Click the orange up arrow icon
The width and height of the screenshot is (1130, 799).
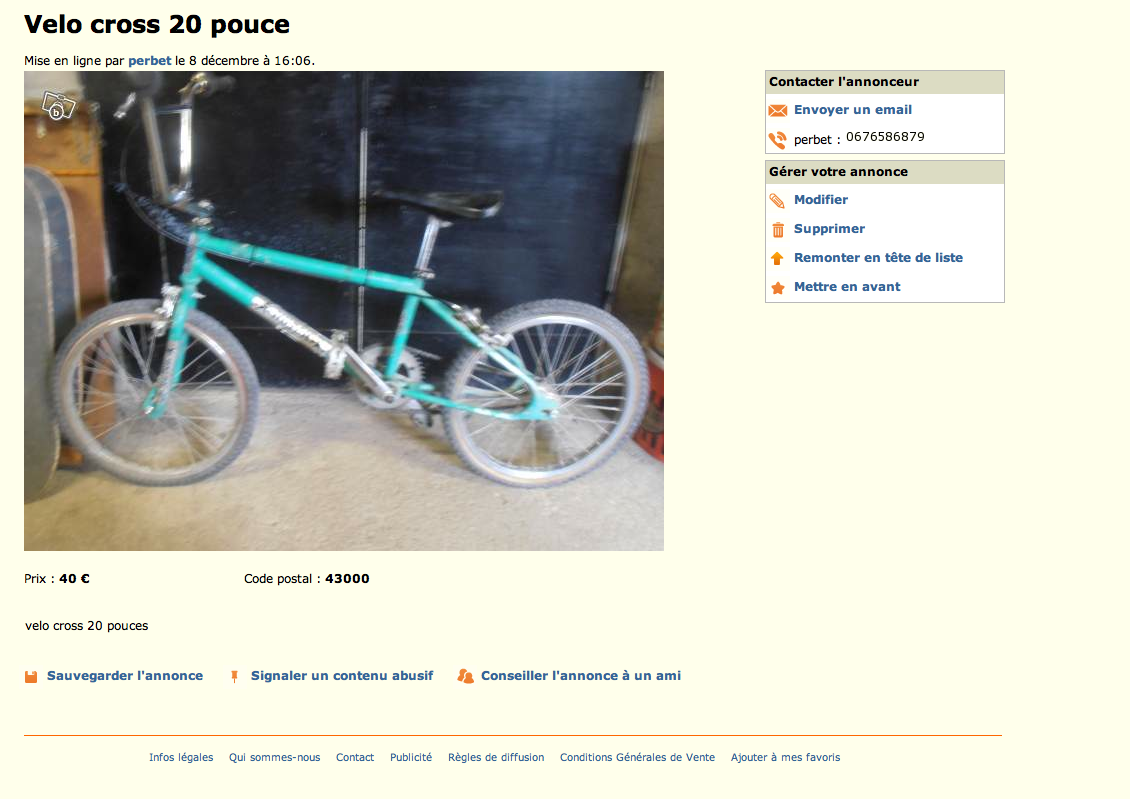coord(777,258)
